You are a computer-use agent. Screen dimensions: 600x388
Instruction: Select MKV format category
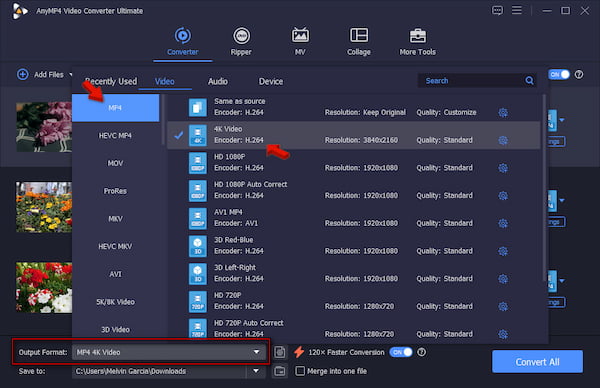(x=116, y=219)
